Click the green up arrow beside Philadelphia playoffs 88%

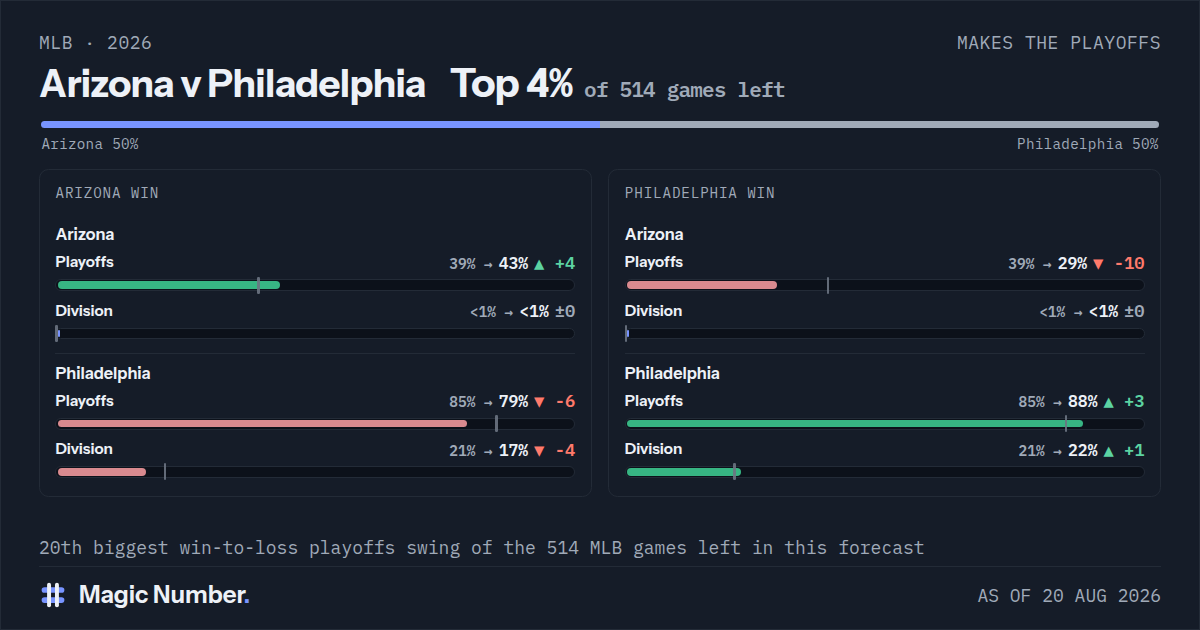(1108, 402)
